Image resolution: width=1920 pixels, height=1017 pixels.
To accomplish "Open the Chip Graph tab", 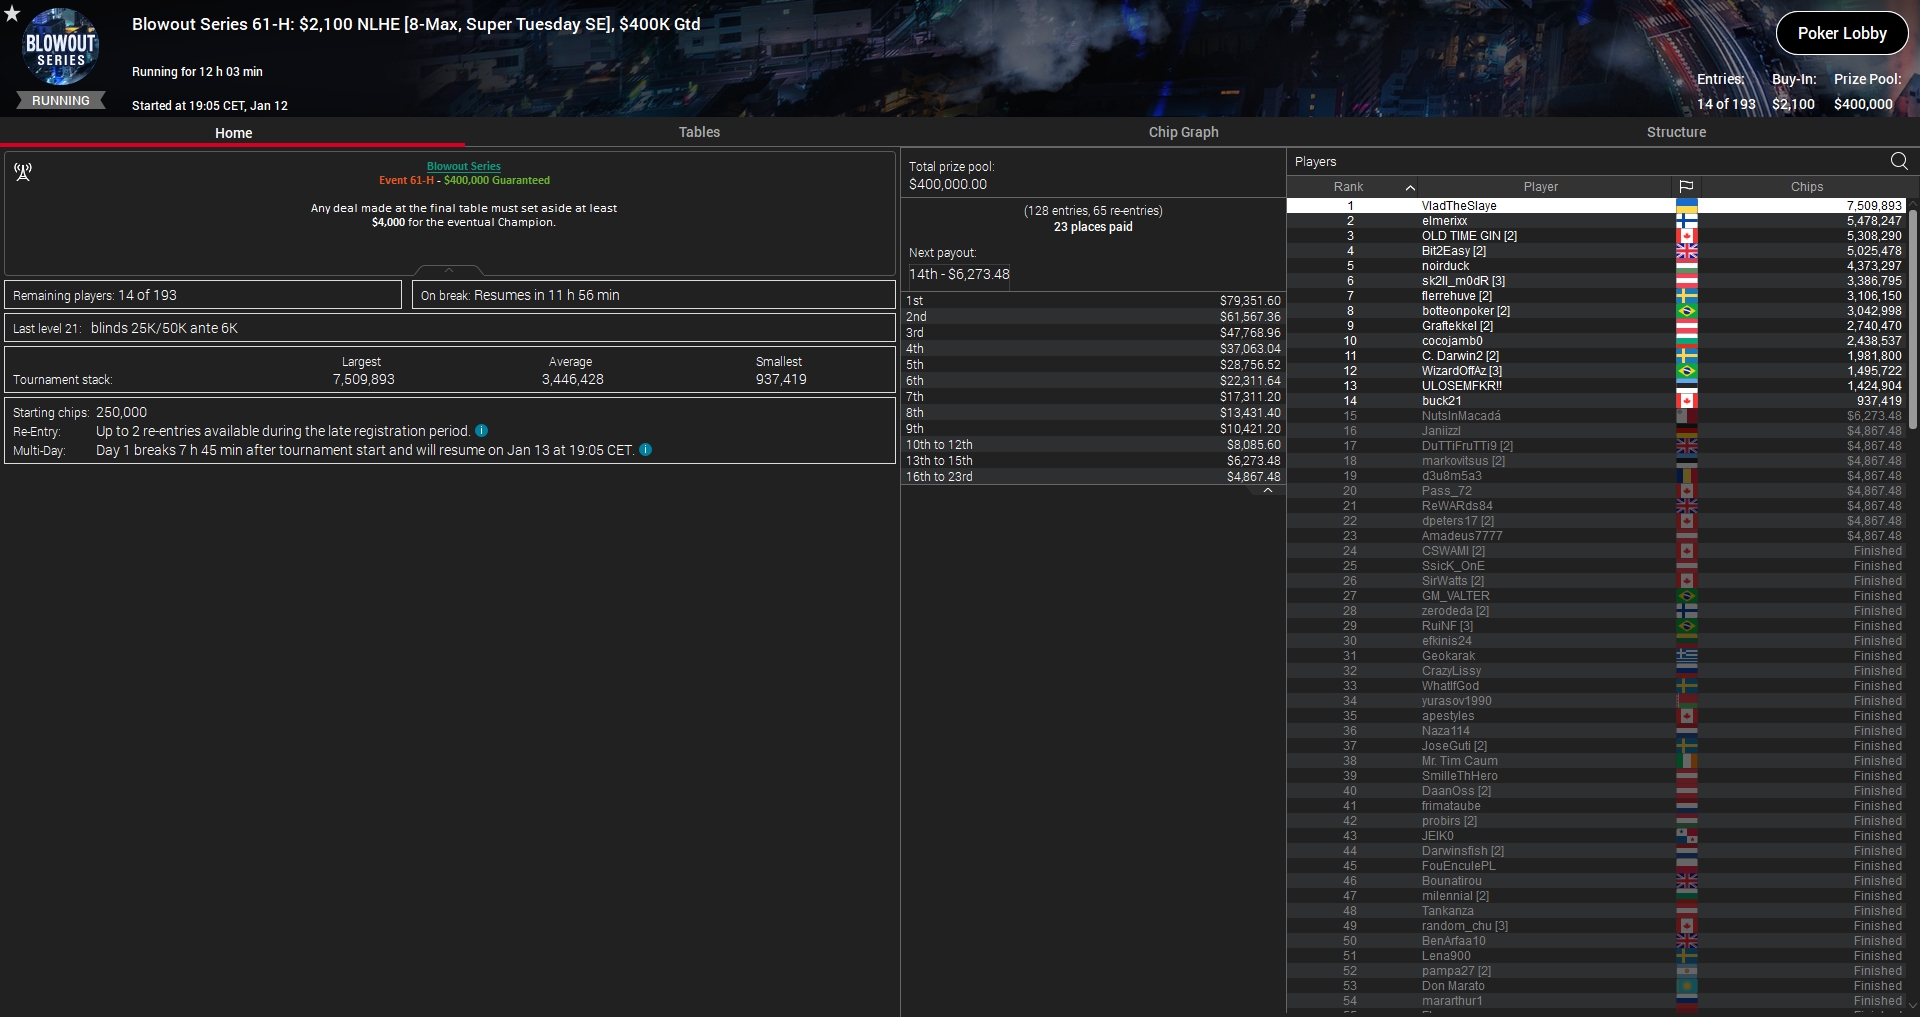I will pos(1183,132).
